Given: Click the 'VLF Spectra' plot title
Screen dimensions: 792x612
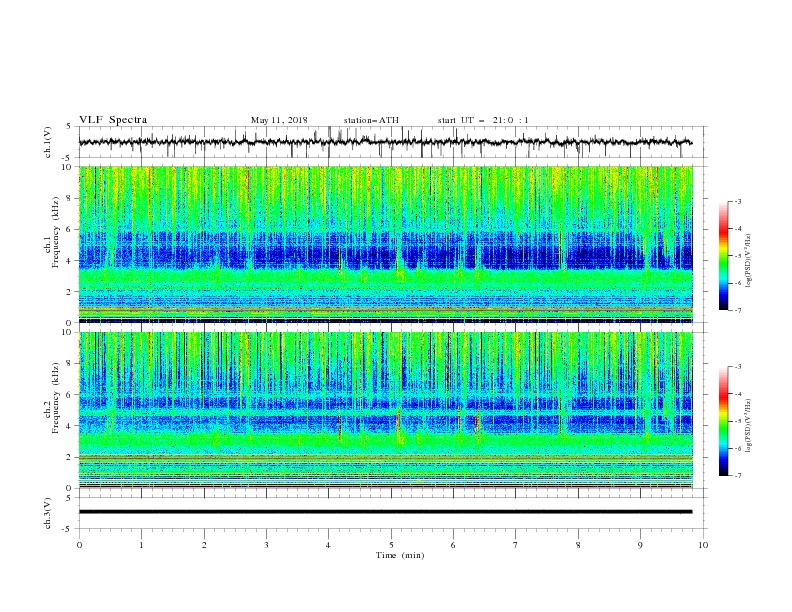Looking at the screenshot, I should tap(113, 120).
